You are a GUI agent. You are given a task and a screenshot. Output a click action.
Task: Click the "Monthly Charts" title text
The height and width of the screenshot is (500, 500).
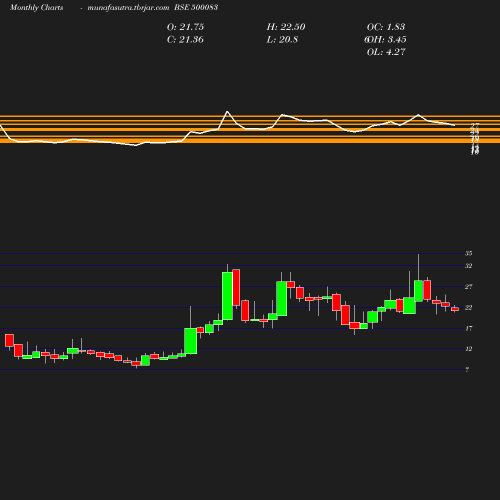[x=37, y=7]
